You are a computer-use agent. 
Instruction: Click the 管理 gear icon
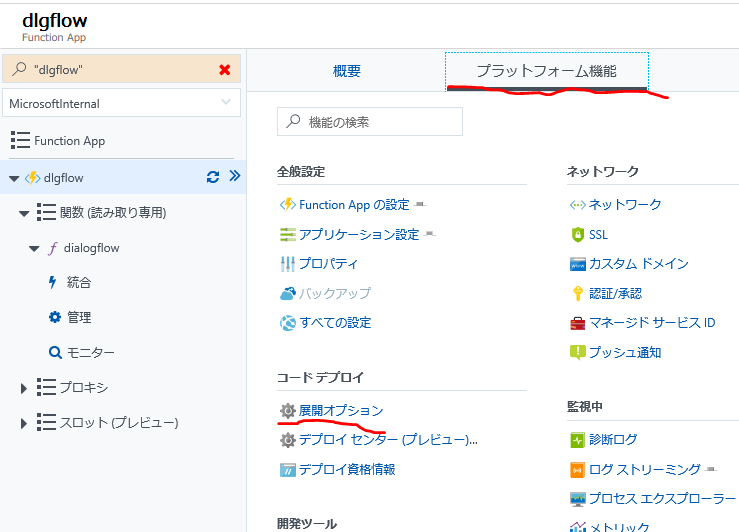point(55,317)
